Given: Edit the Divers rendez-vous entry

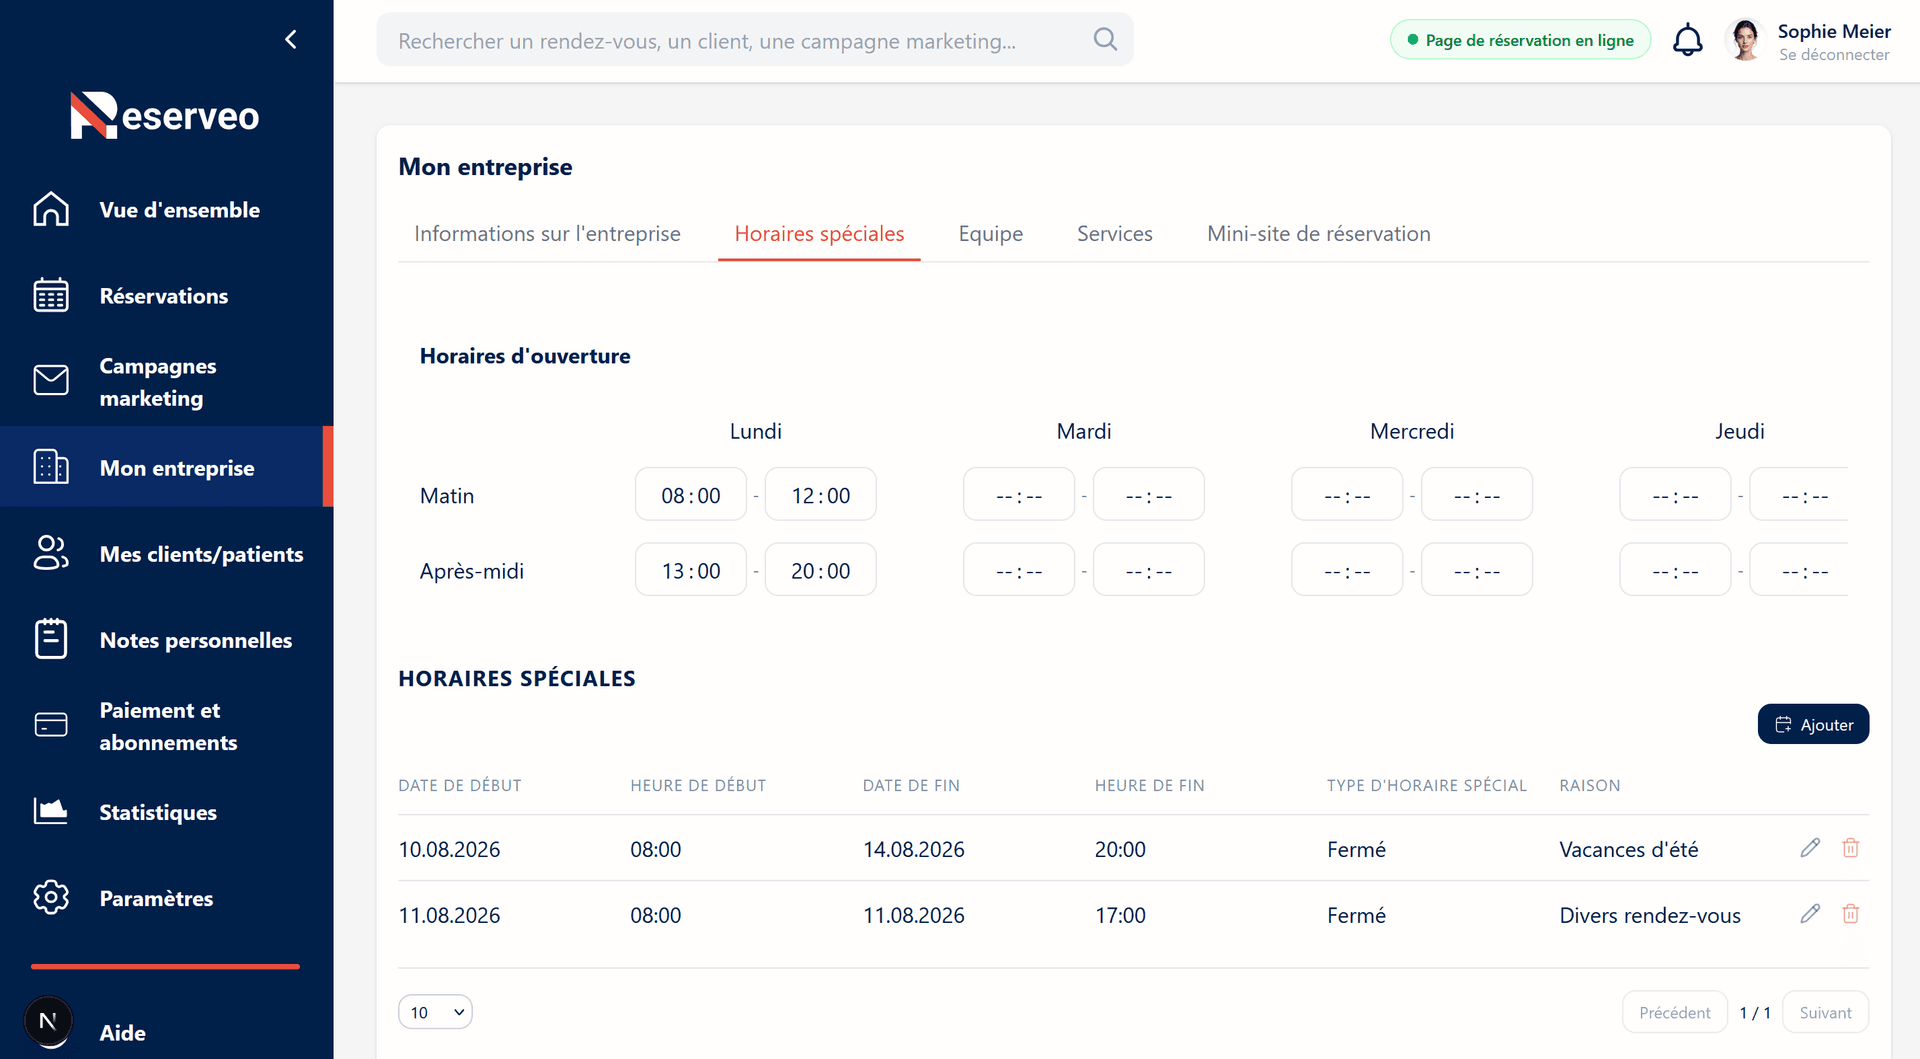Looking at the screenshot, I should [x=1810, y=914].
